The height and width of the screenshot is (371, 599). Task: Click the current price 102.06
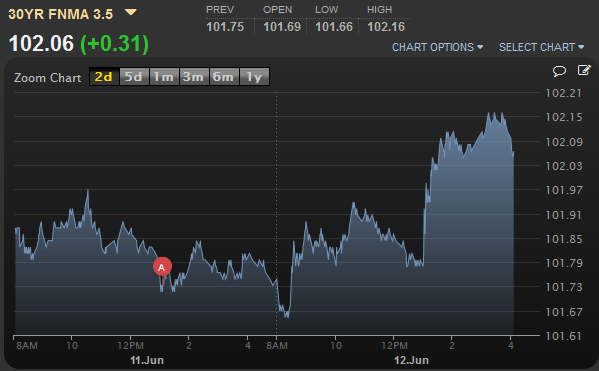tap(41, 43)
